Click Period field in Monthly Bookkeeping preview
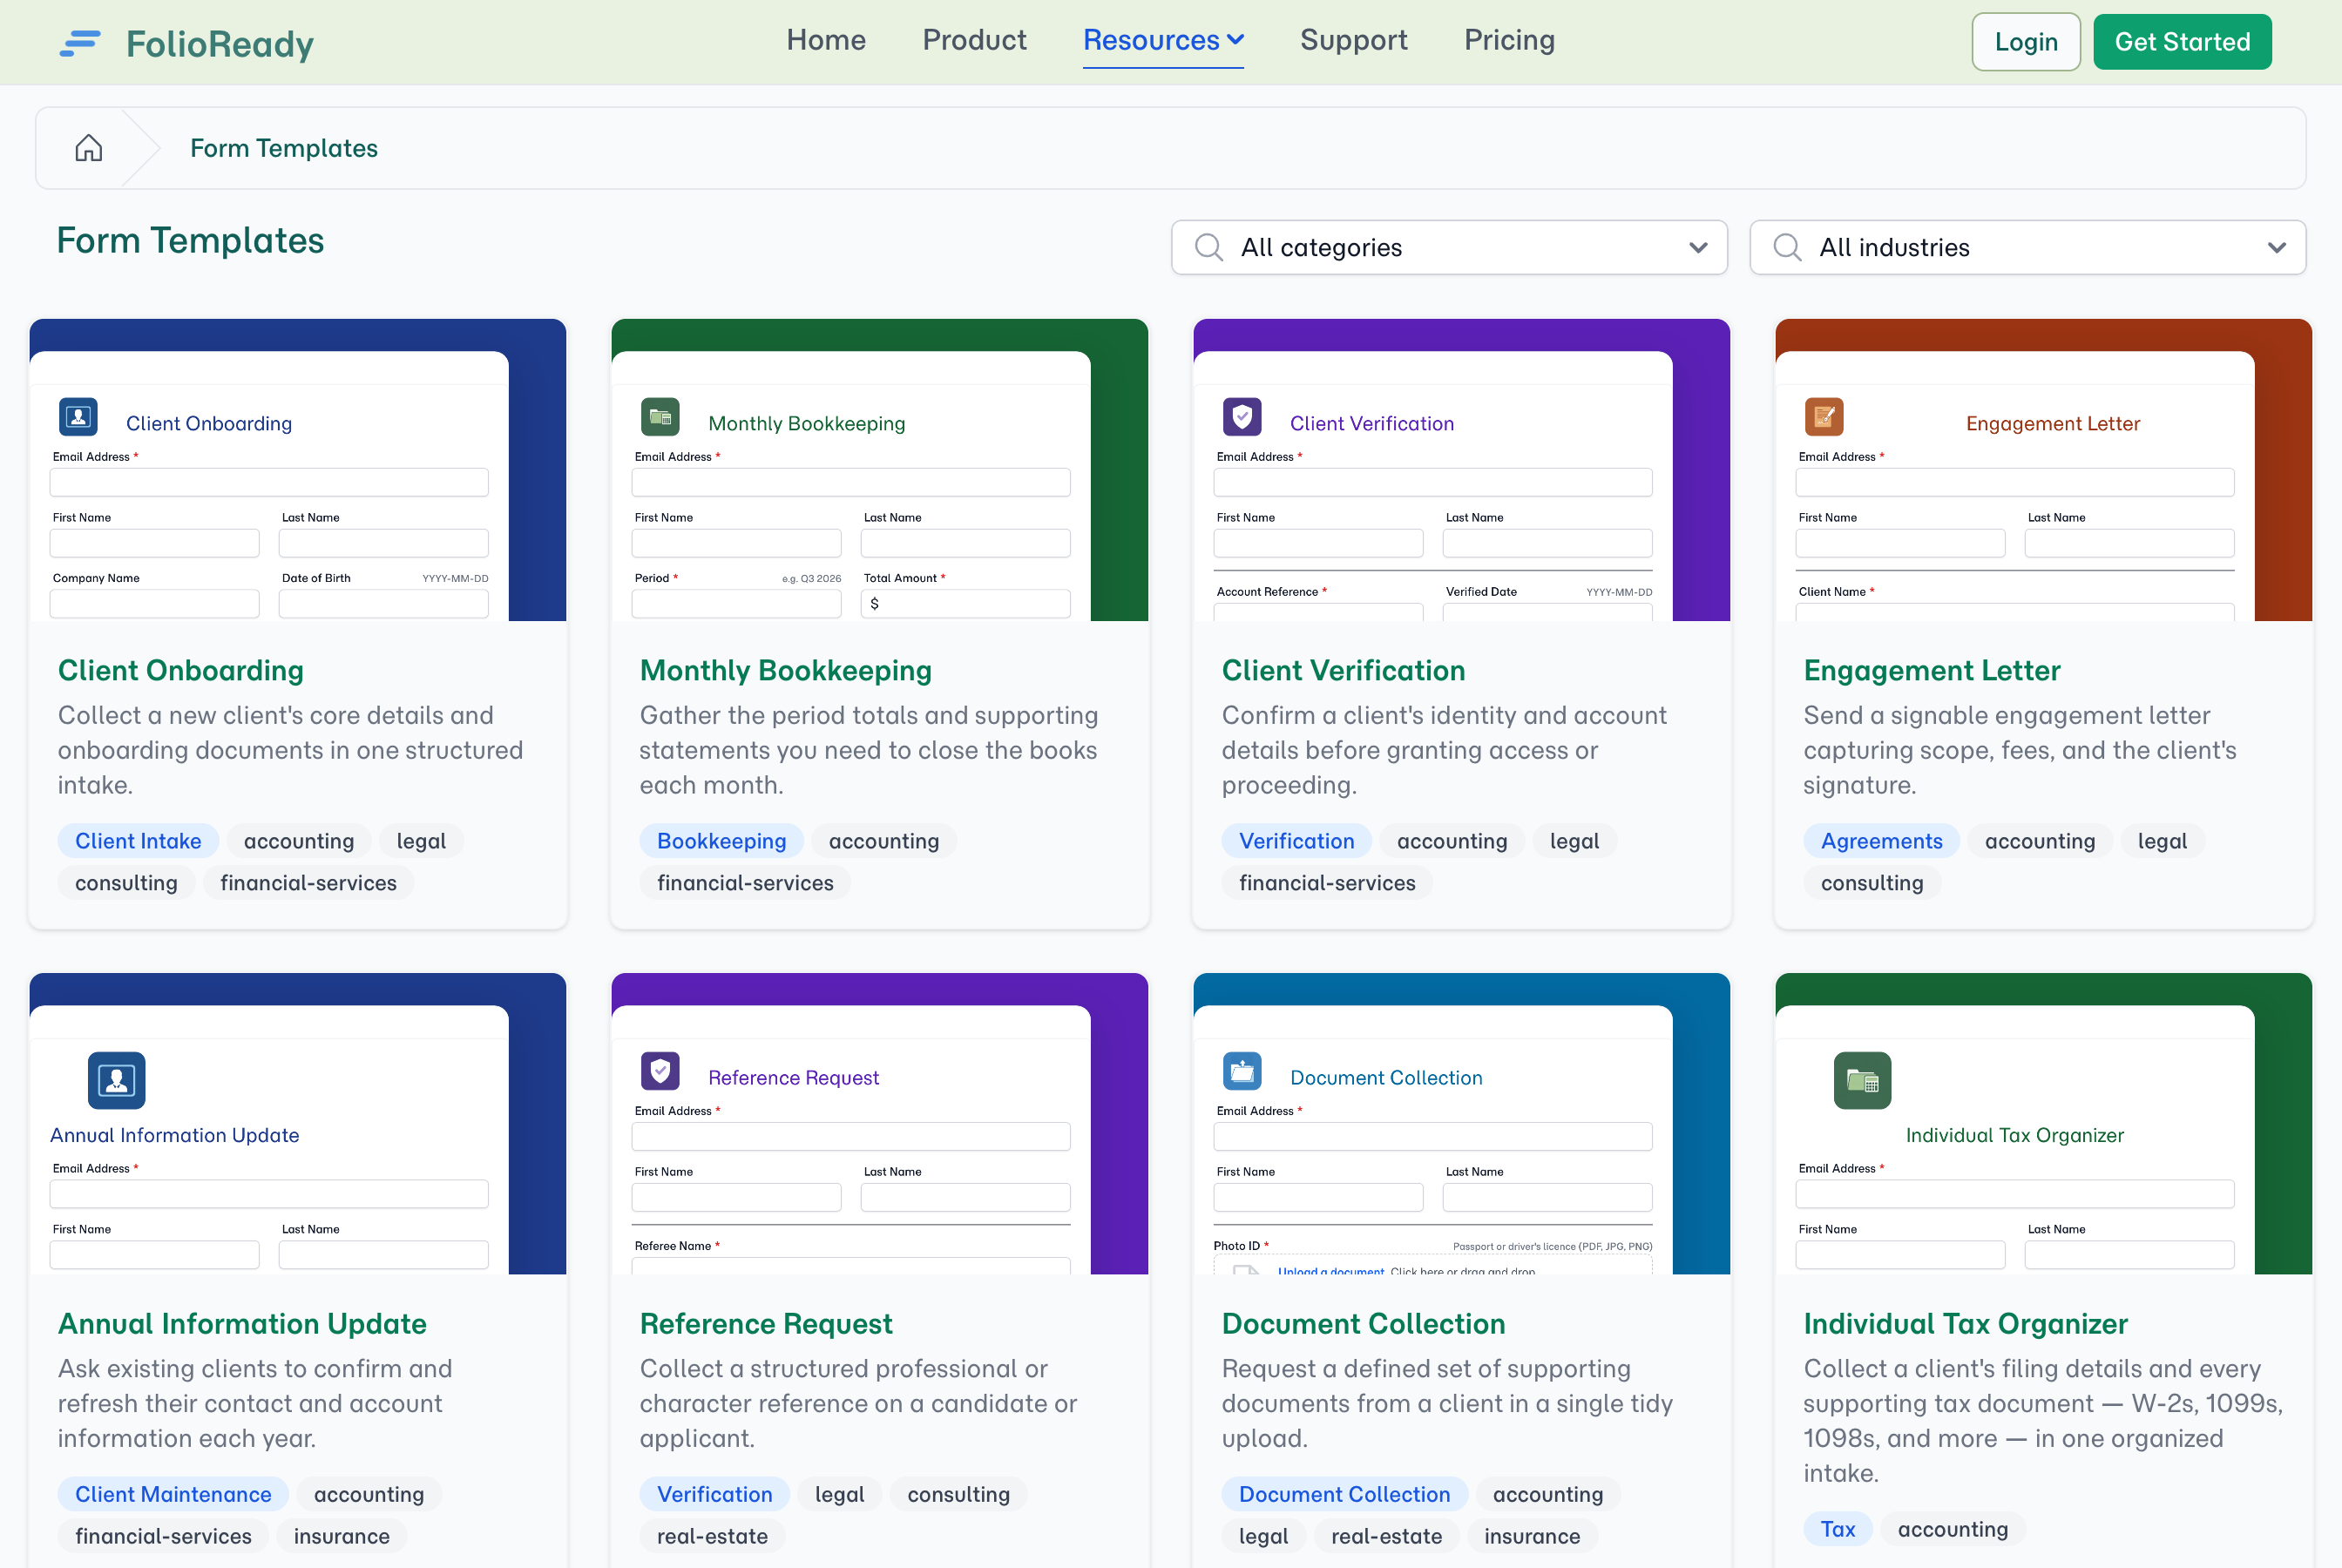The height and width of the screenshot is (1568, 2342). point(737,603)
